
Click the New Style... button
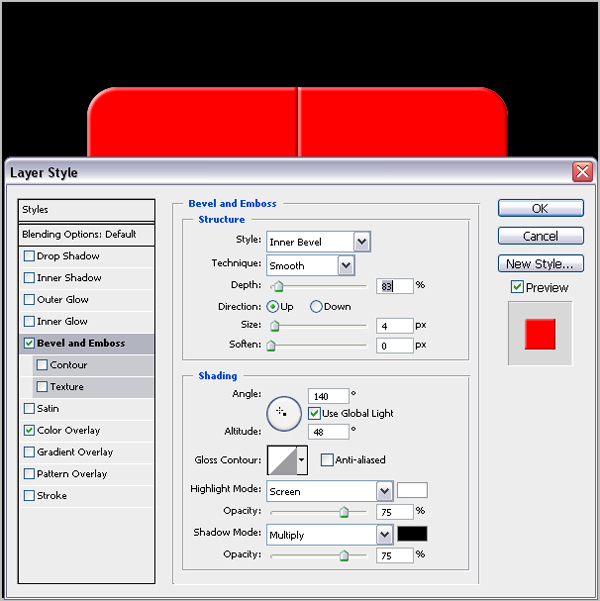pyautogui.click(x=541, y=264)
